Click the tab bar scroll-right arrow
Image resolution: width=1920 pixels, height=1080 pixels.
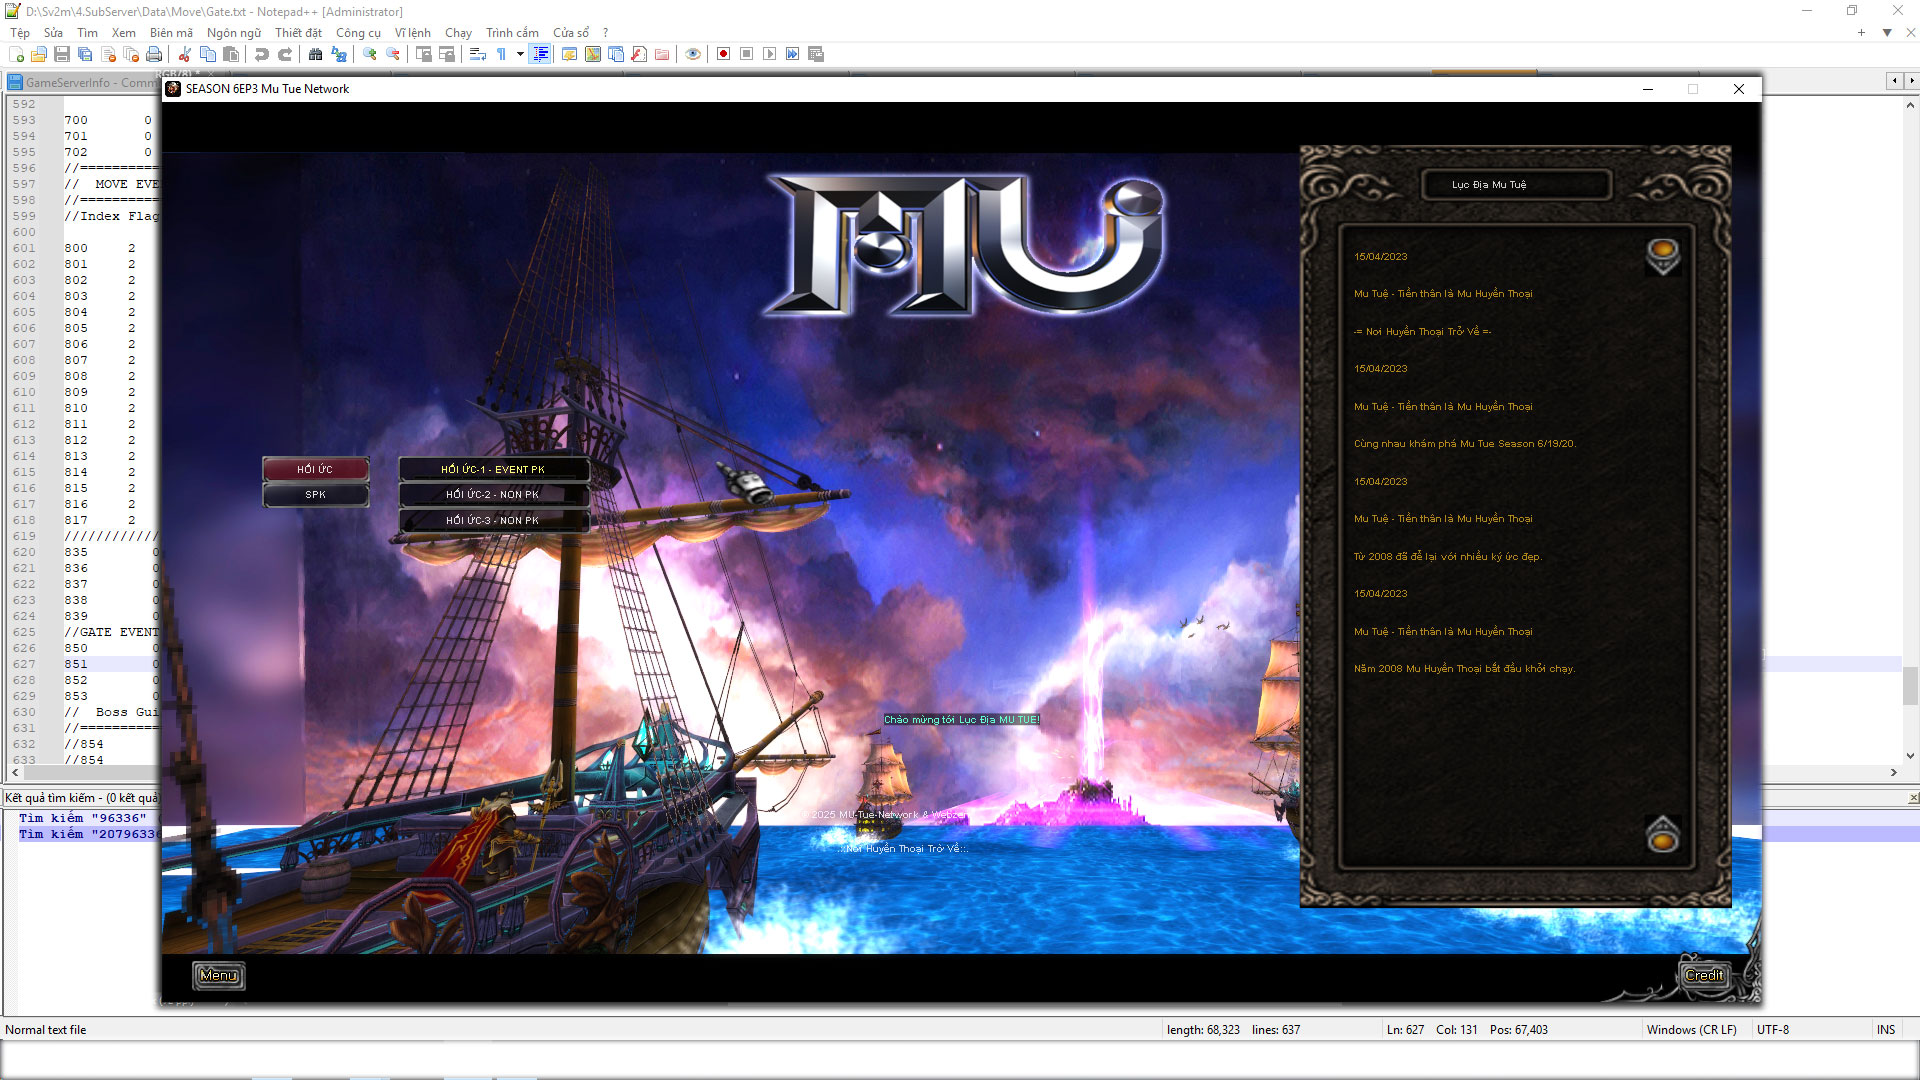coord(1911,80)
